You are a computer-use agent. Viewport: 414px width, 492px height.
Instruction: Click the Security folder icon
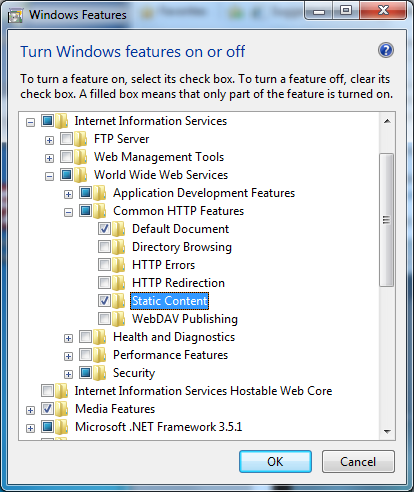tap(100, 373)
